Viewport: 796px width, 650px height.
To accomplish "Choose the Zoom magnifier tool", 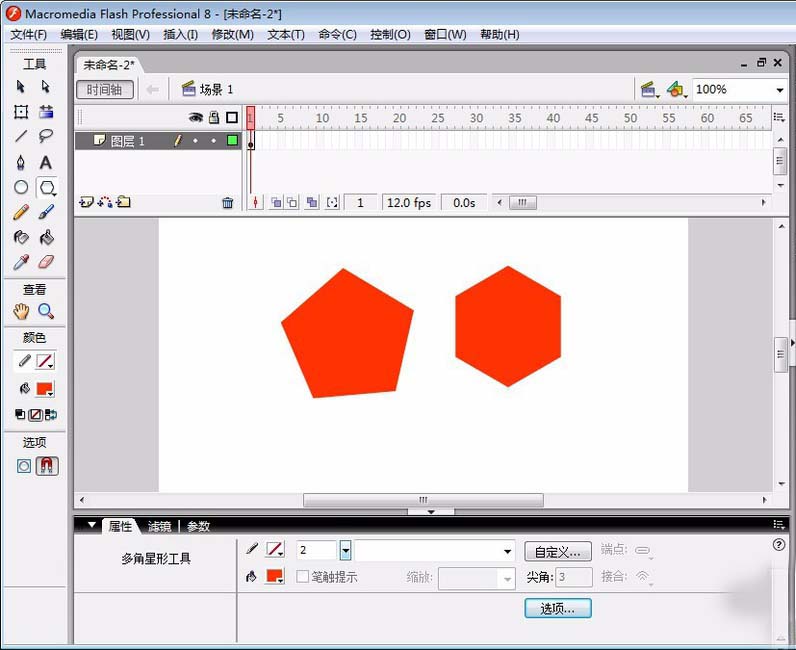I will point(46,311).
